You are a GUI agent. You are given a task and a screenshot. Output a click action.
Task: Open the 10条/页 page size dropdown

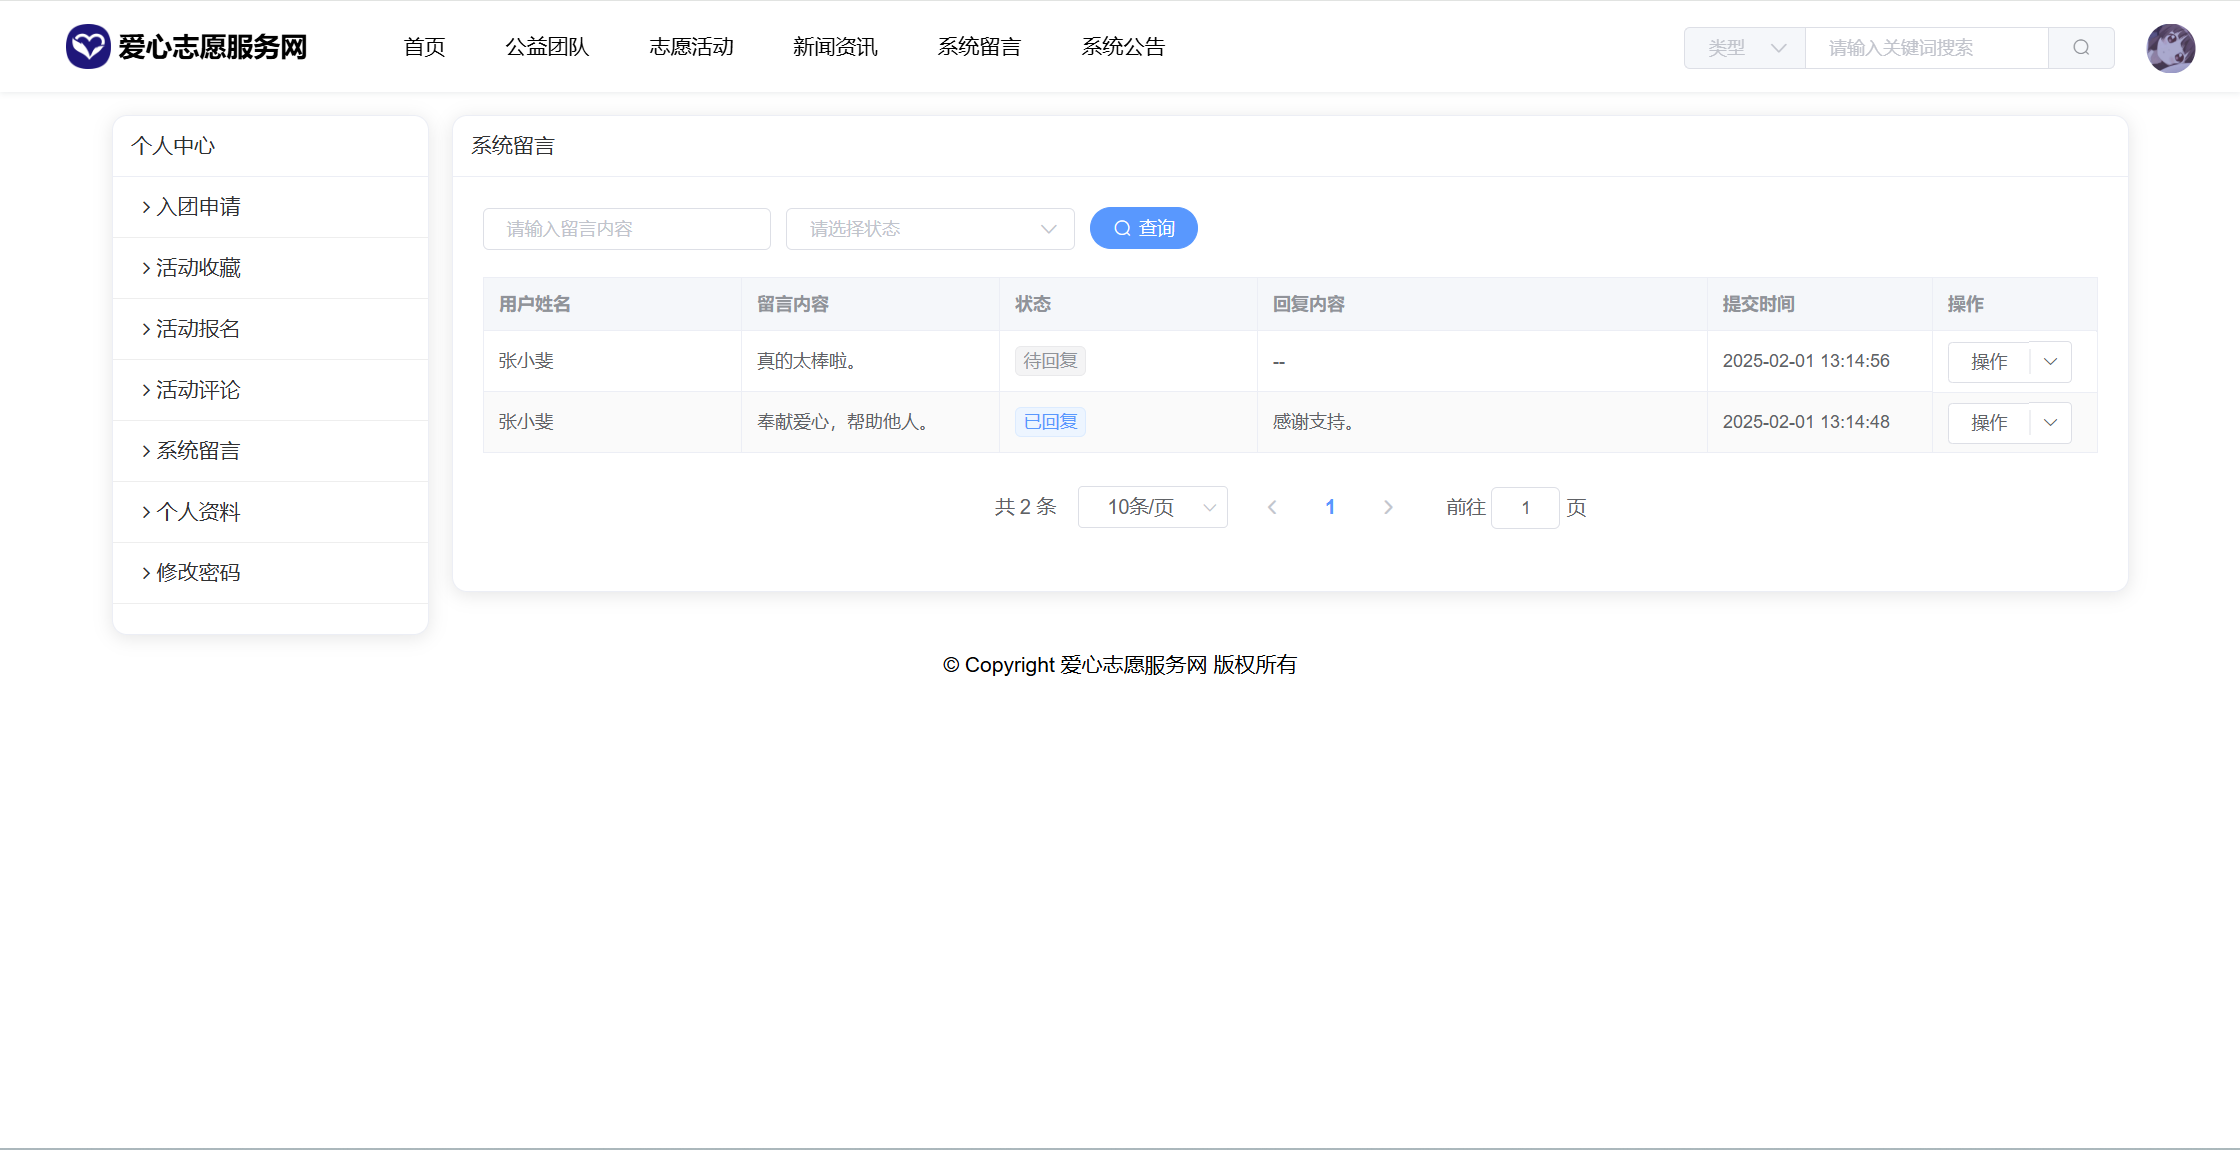pos(1152,508)
